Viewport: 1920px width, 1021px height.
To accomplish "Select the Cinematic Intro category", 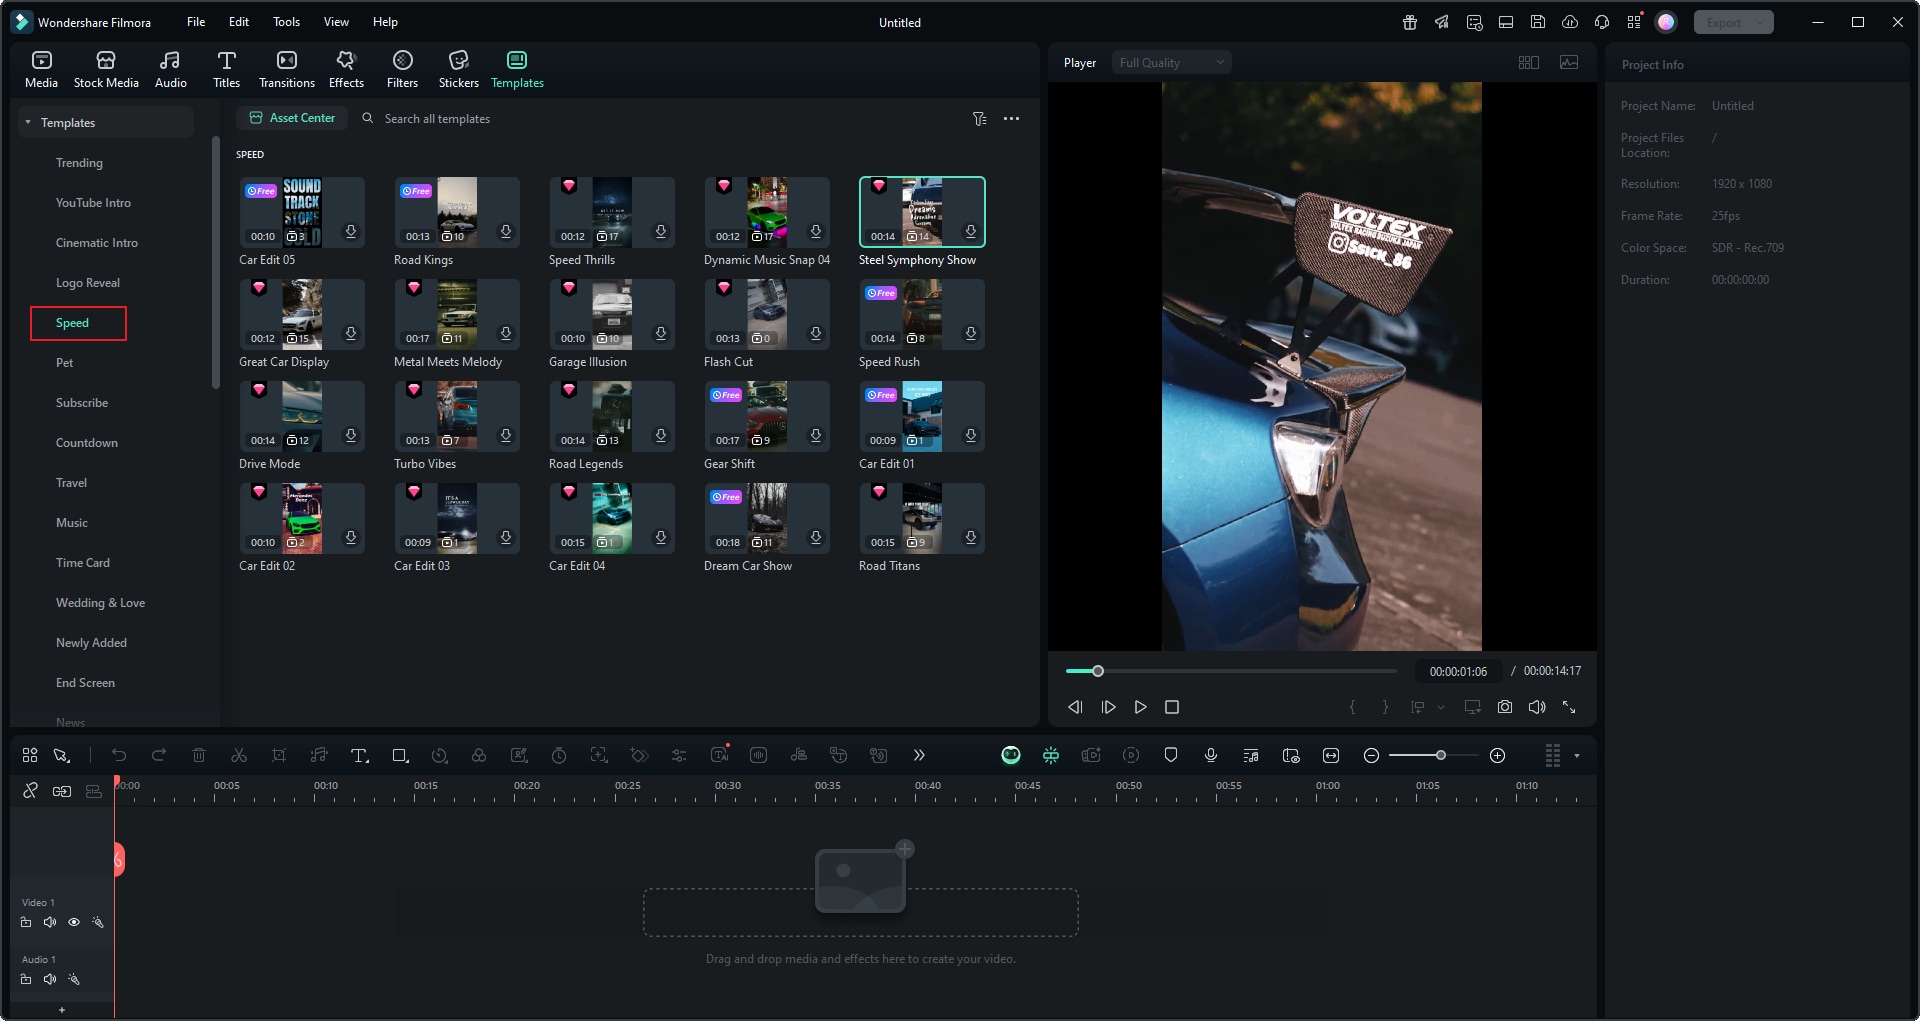I will tap(97, 243).
